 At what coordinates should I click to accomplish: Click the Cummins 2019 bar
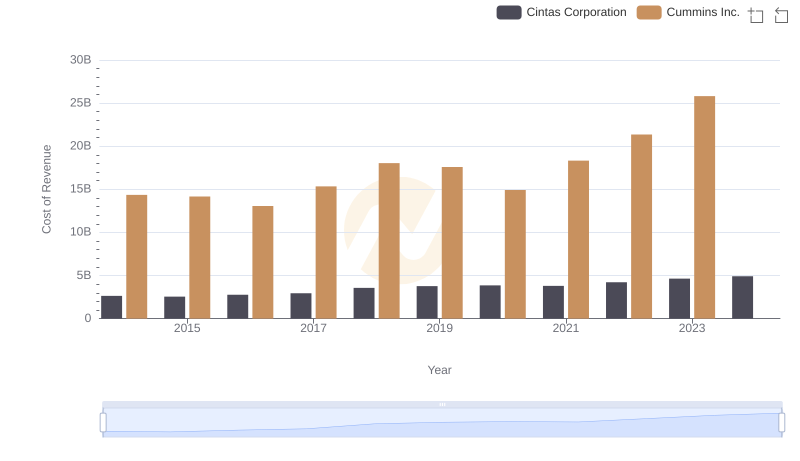tap(452, 243)
